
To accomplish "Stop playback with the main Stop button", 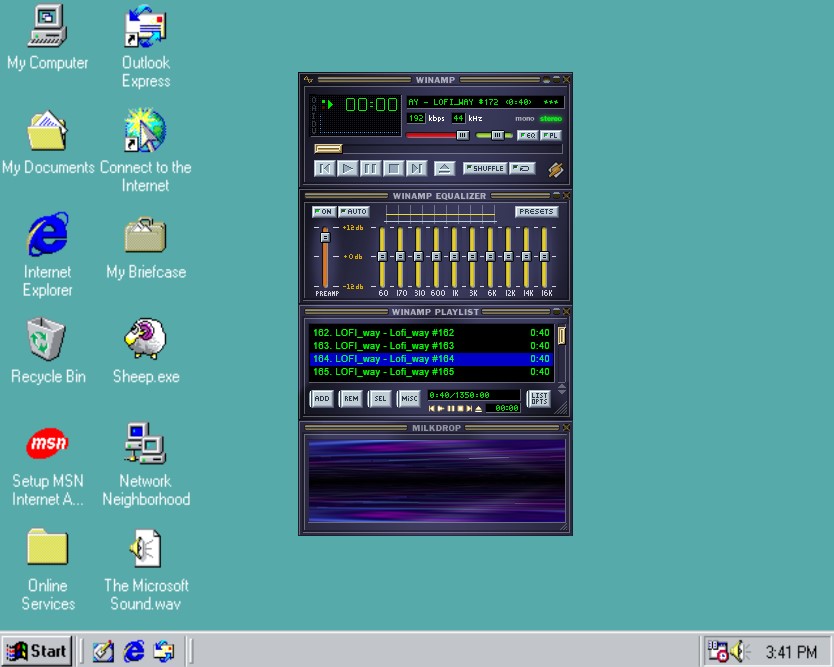I will pyautogui.click(x=394, y=169).
